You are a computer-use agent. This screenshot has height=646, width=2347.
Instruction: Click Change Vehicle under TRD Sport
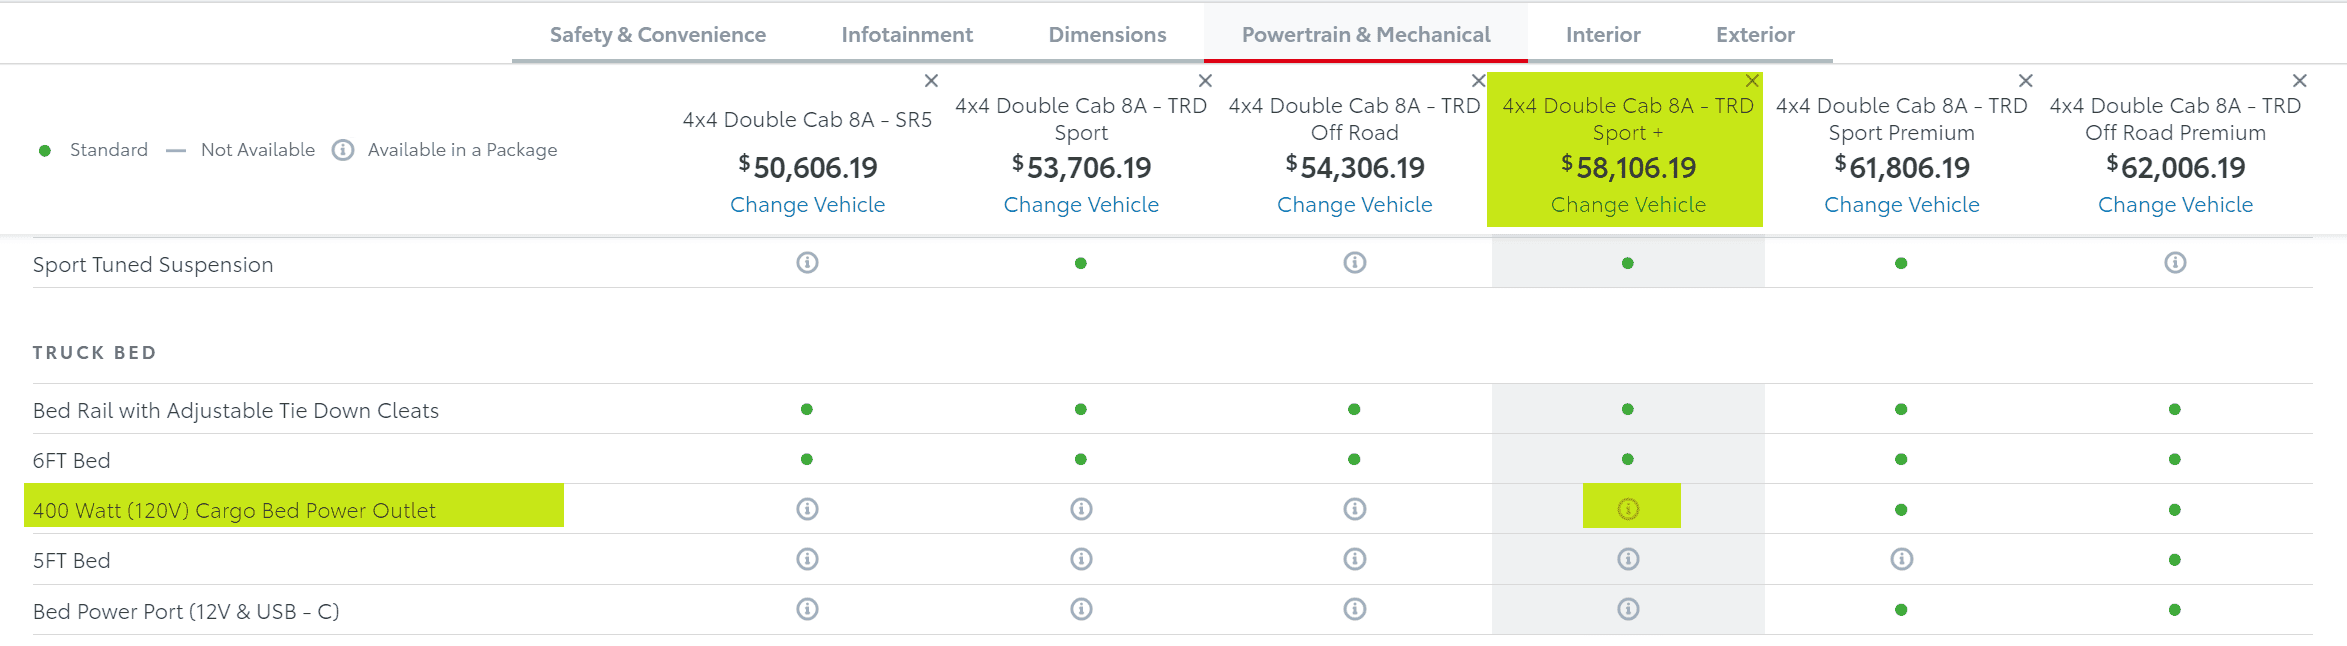pos(1081,205)
